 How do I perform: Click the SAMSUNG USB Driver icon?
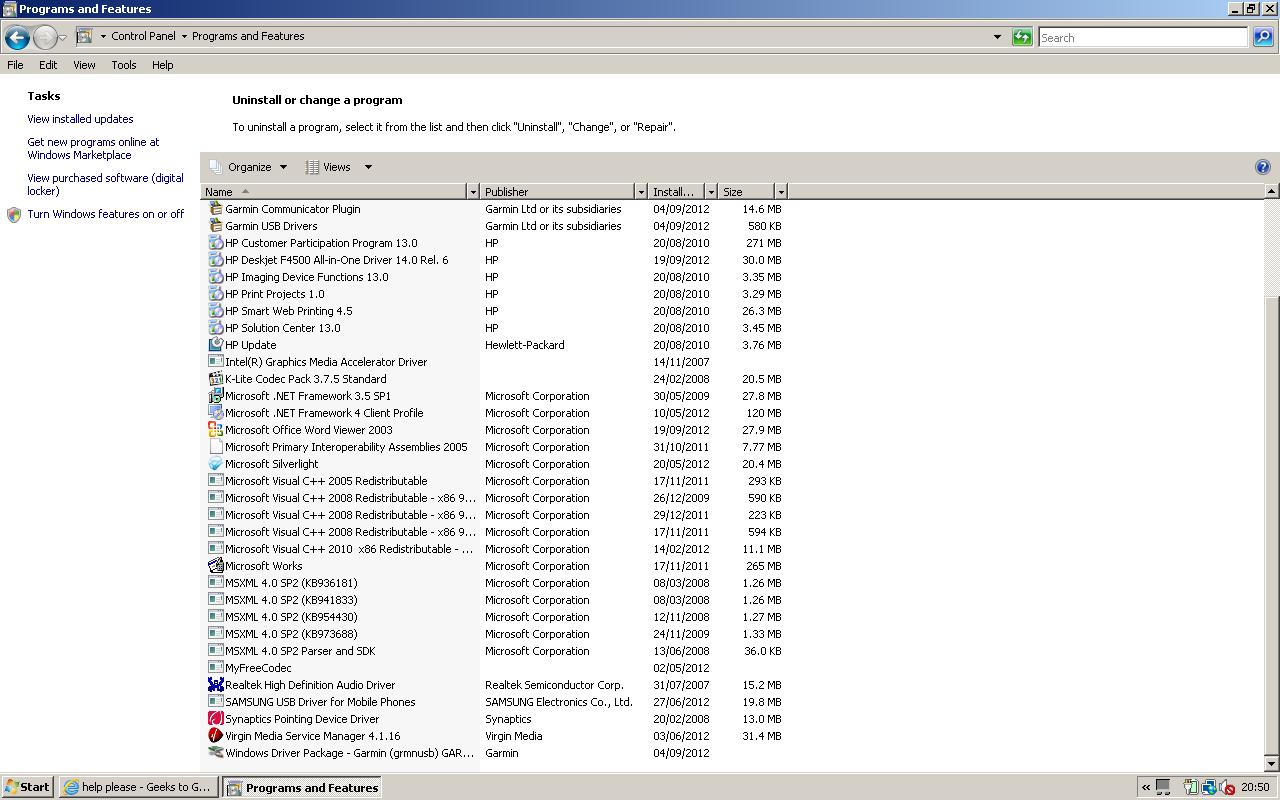[215, 702]
